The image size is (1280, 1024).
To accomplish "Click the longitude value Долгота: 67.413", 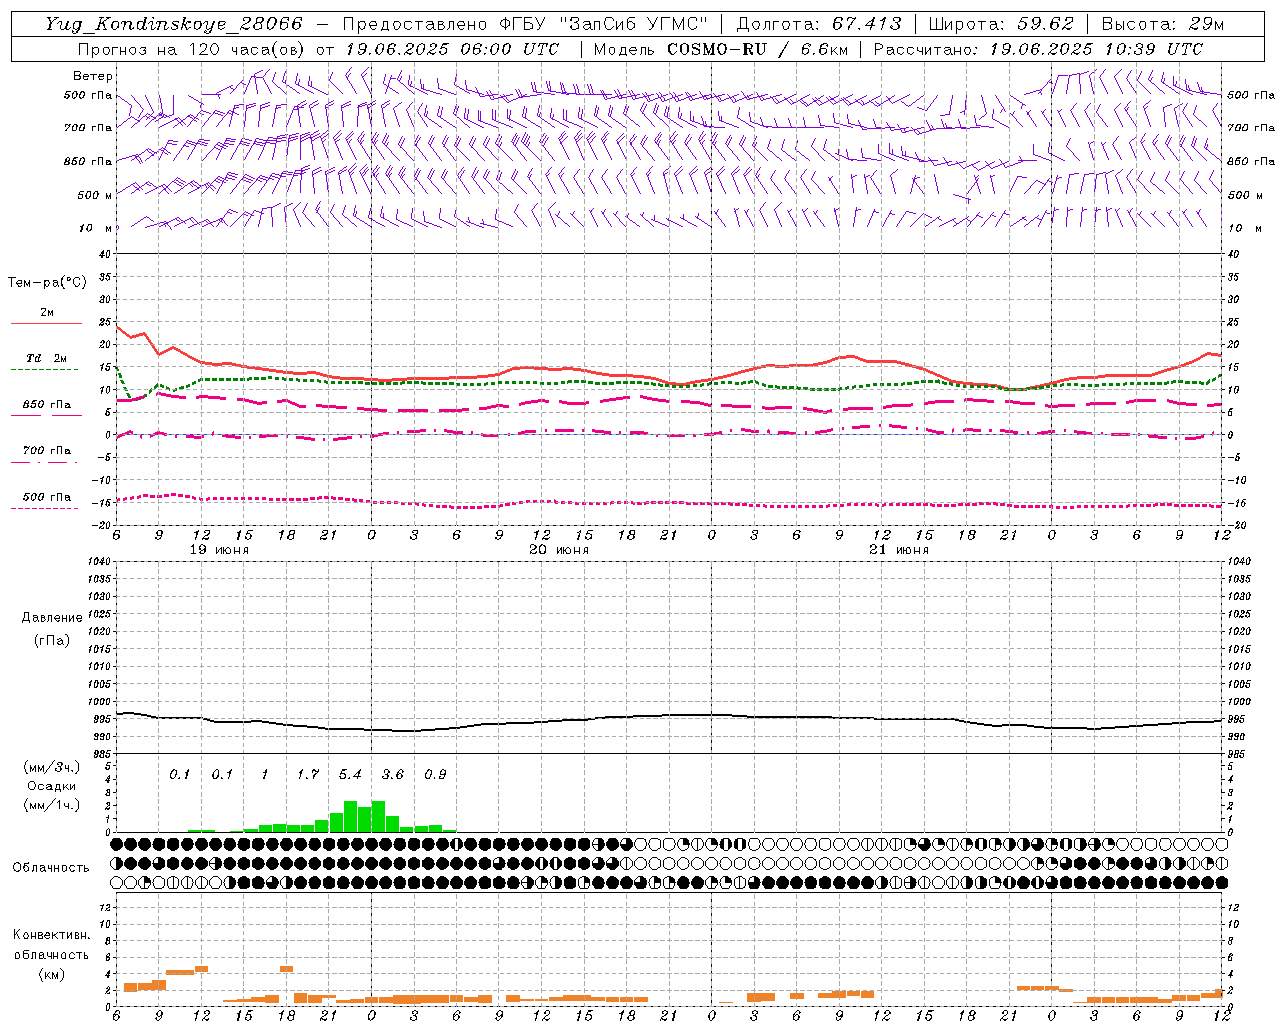I will 819,24.
